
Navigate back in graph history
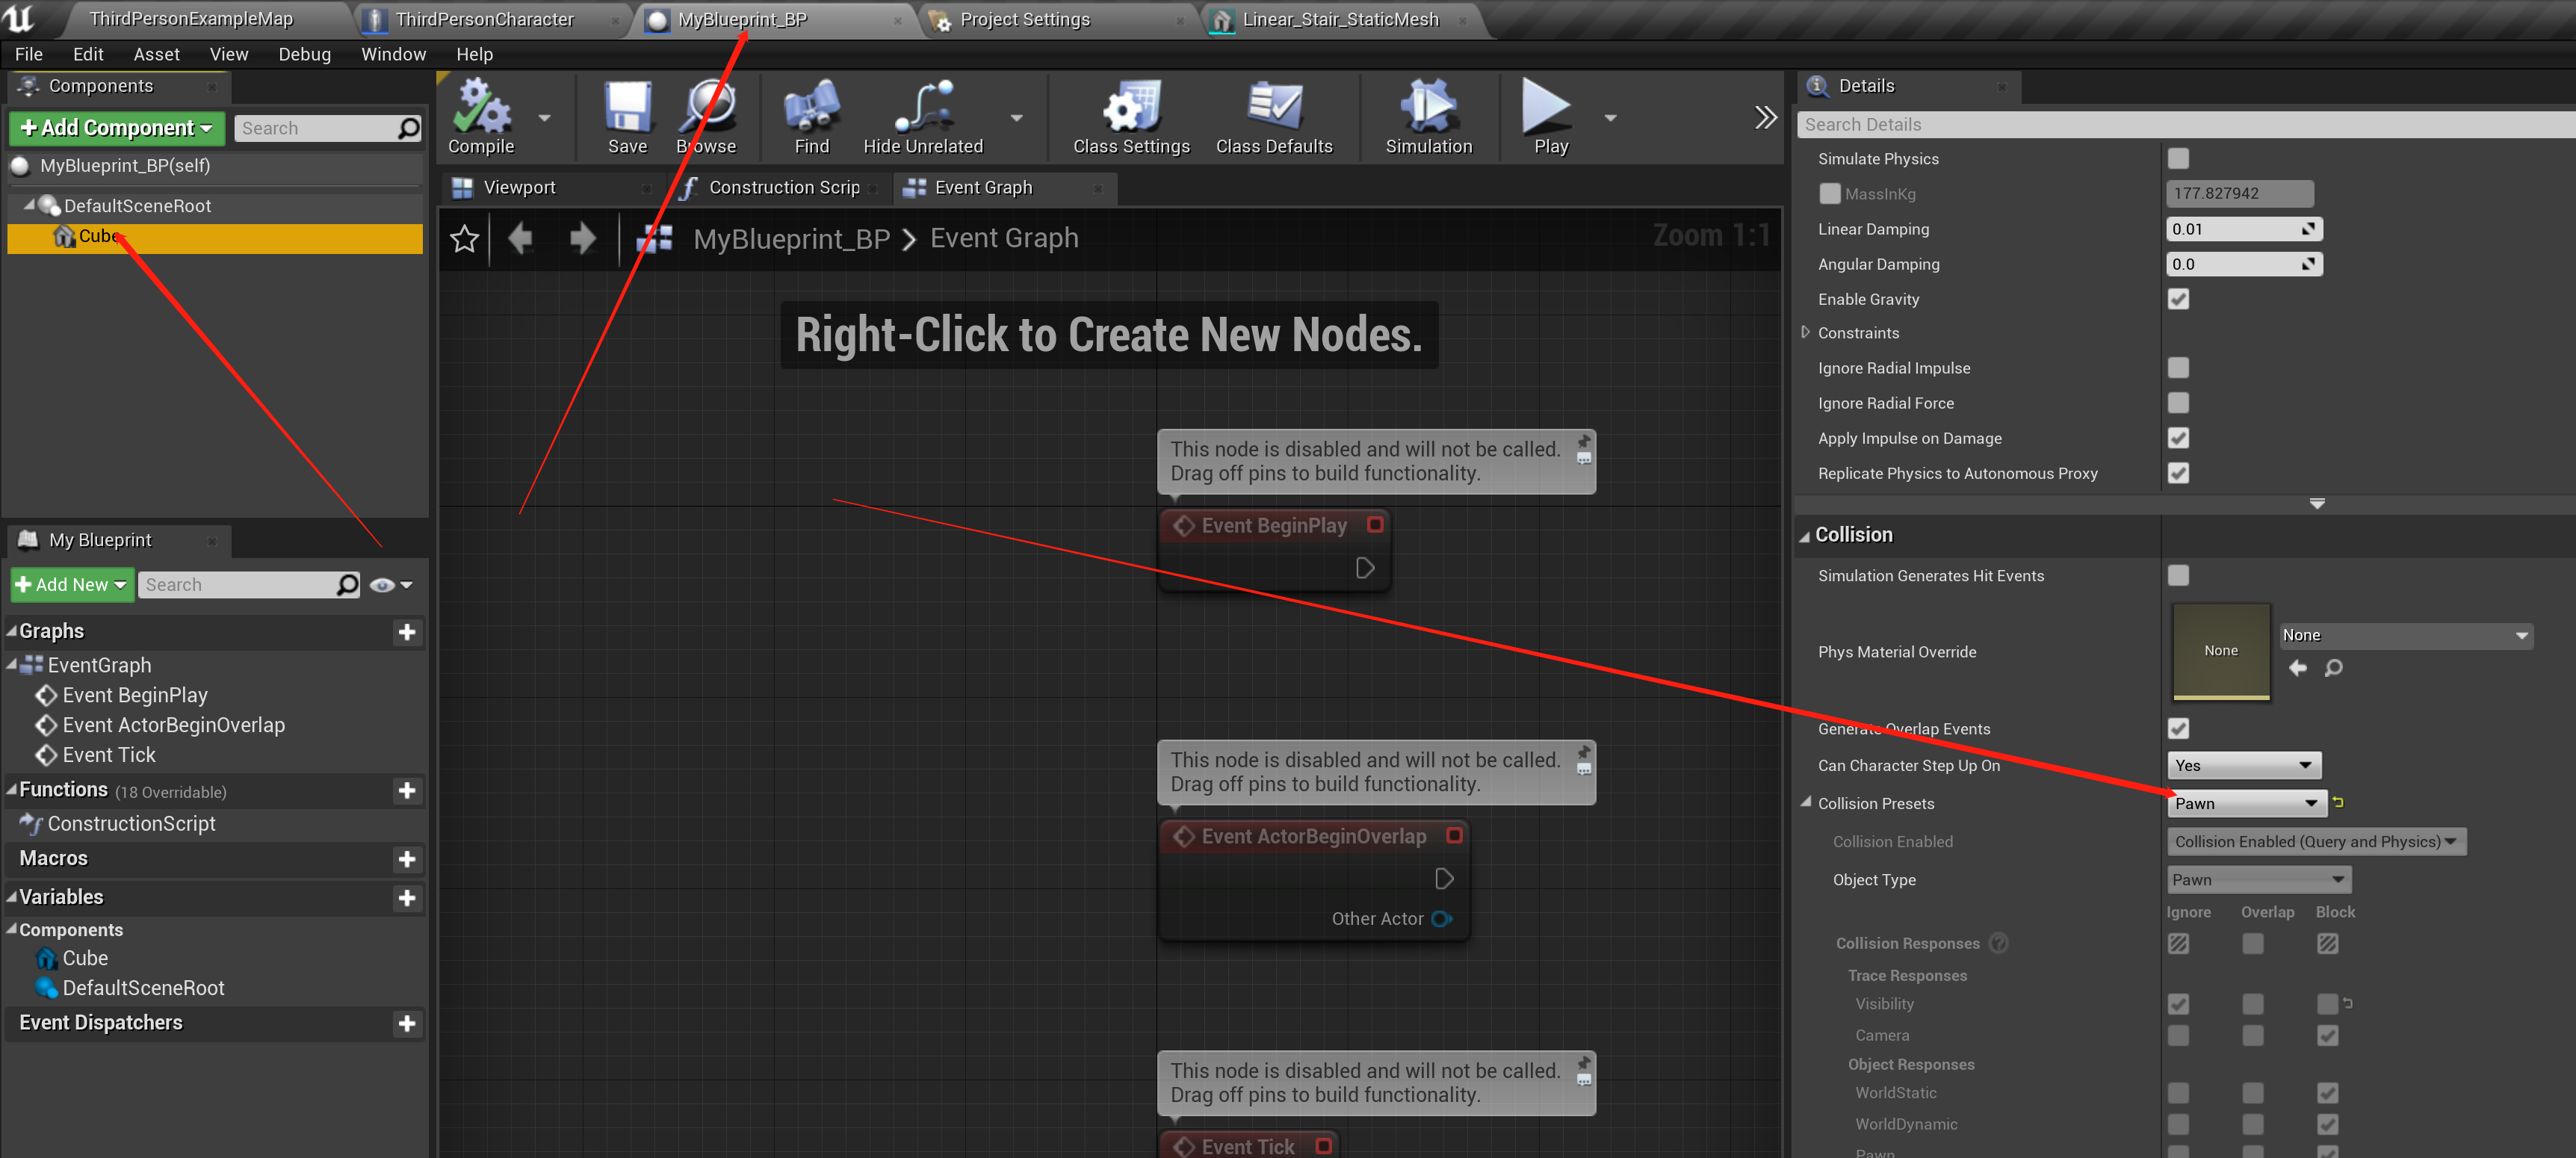point(521,239)
